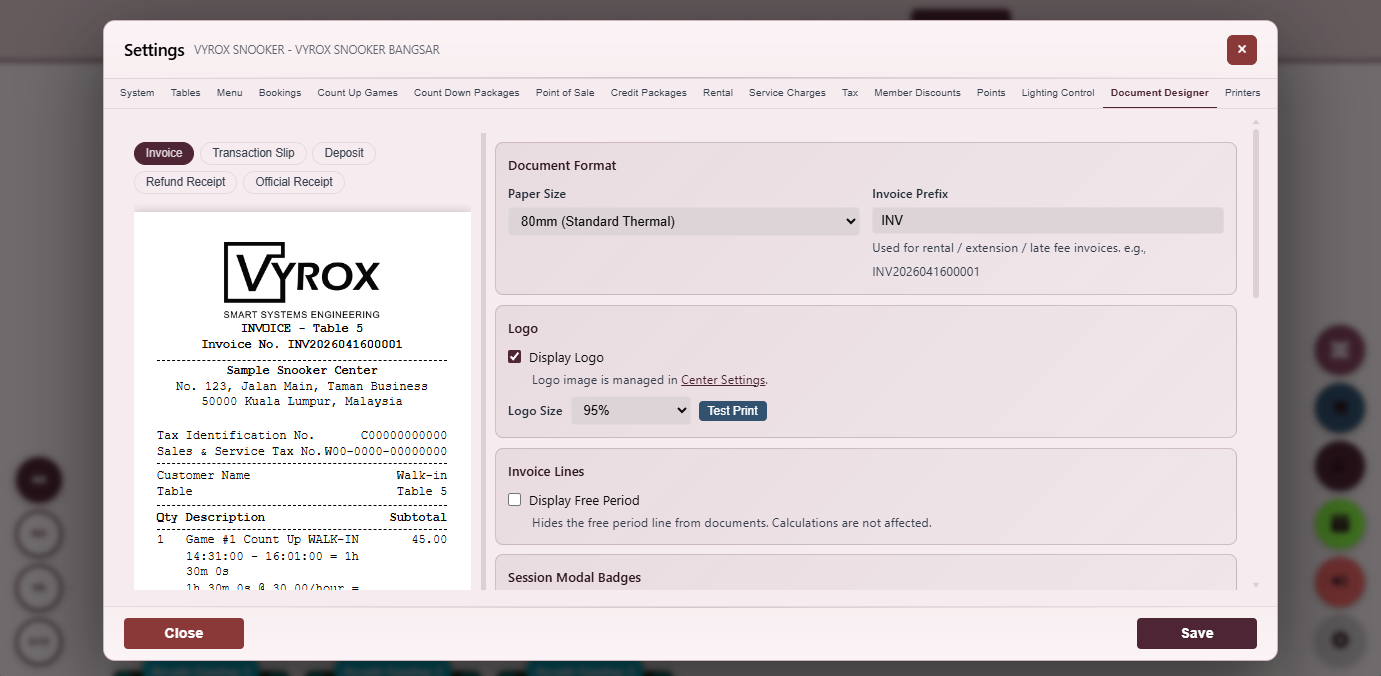Click the "Qty Description" header in preview
The image size is (1381, 676).
click(211, 517)
